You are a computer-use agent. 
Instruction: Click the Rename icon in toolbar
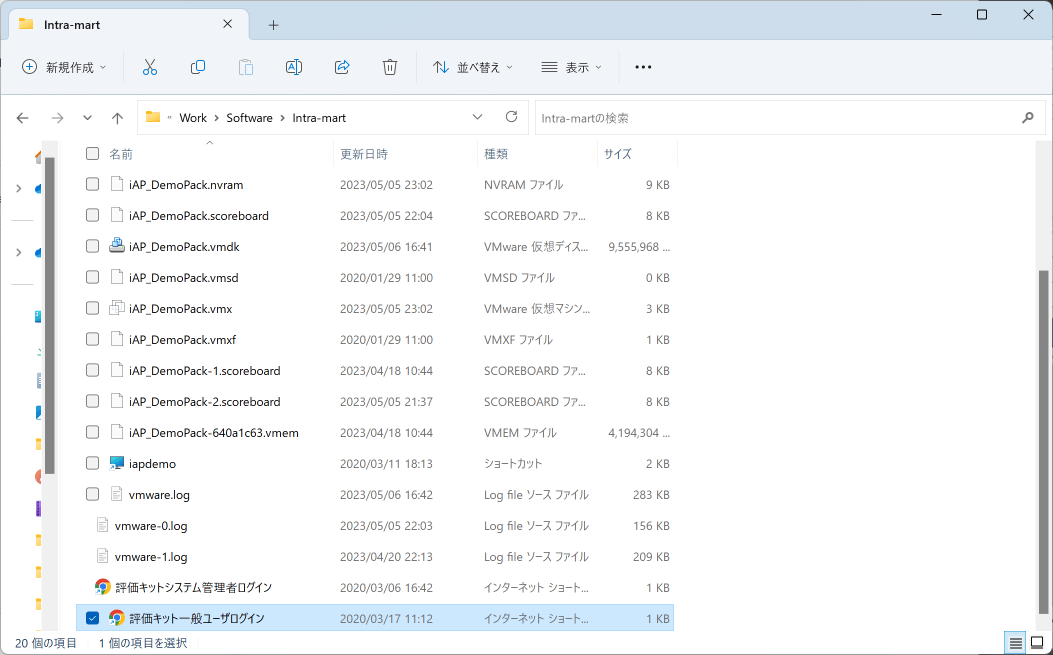click(x=294, y=67)
